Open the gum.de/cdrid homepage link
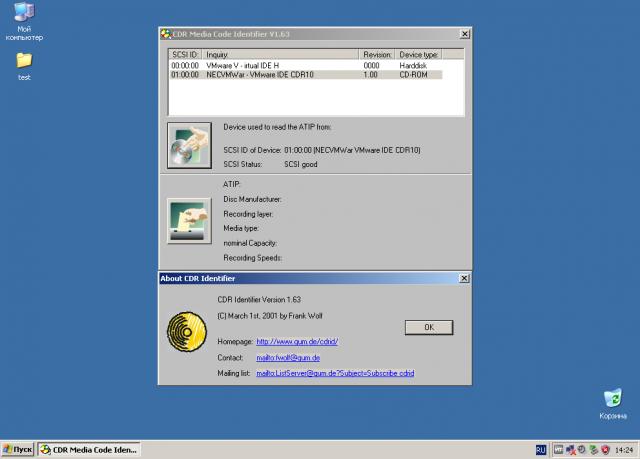 pyautogui.click(x=298, y=341)
